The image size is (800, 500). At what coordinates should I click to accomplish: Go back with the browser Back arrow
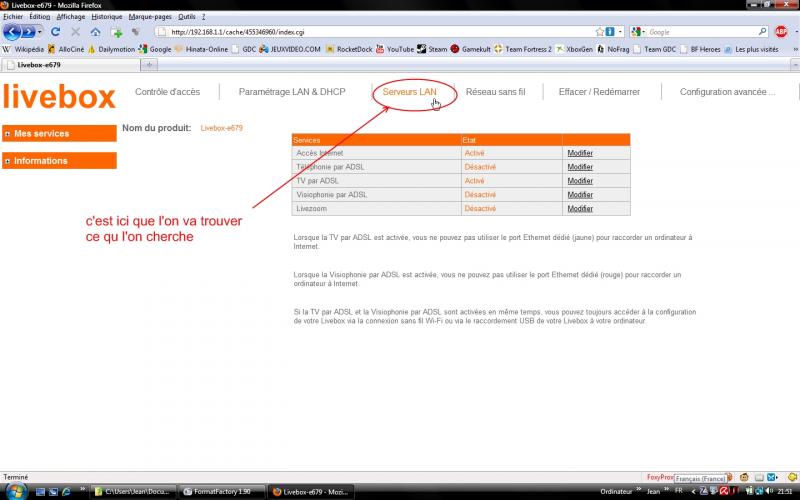[12, 32]
